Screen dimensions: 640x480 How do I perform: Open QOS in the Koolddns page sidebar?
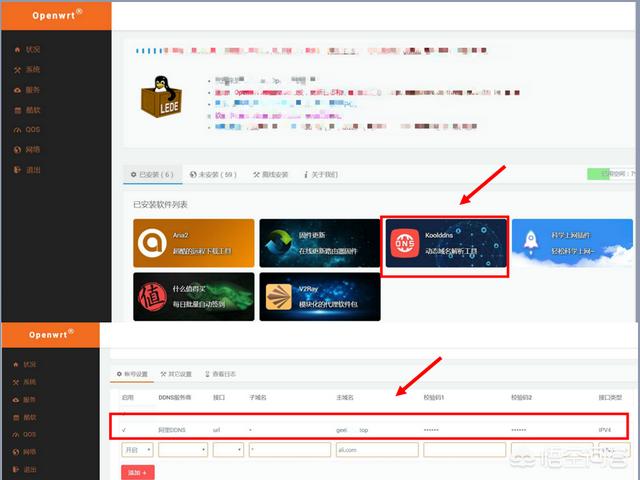26,434
